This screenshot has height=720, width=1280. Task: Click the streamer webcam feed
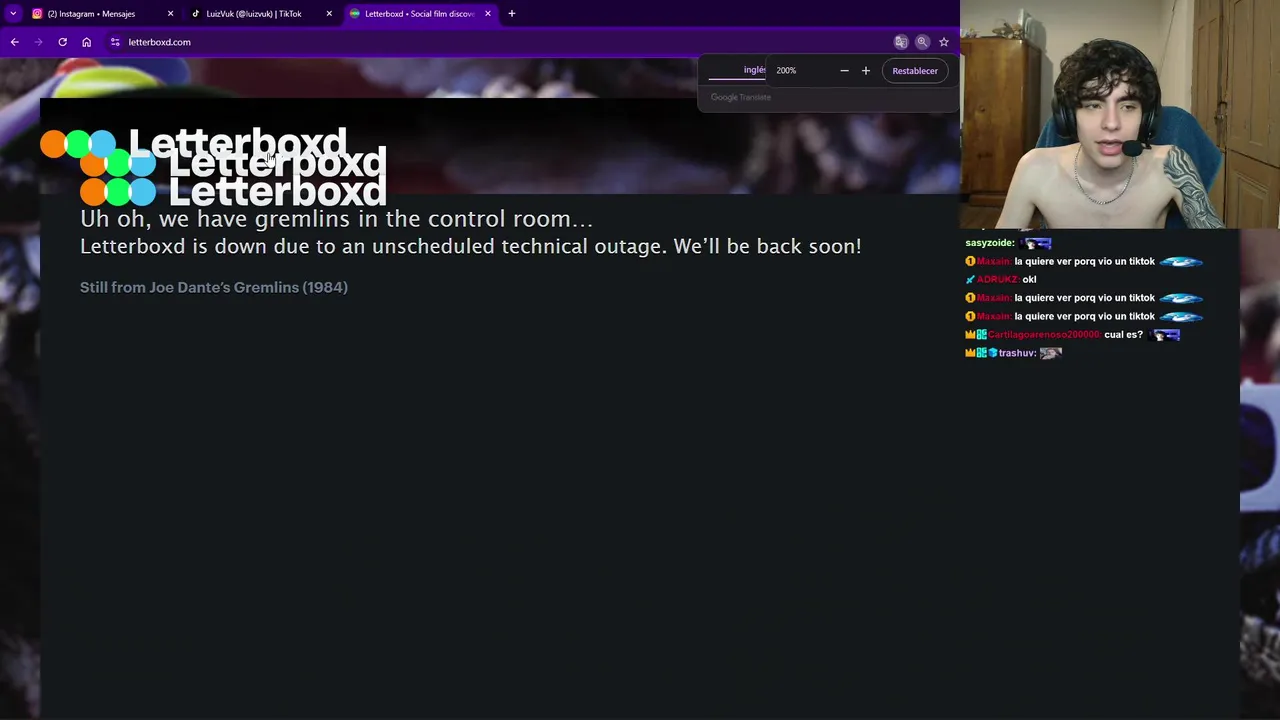[1120, 114]
